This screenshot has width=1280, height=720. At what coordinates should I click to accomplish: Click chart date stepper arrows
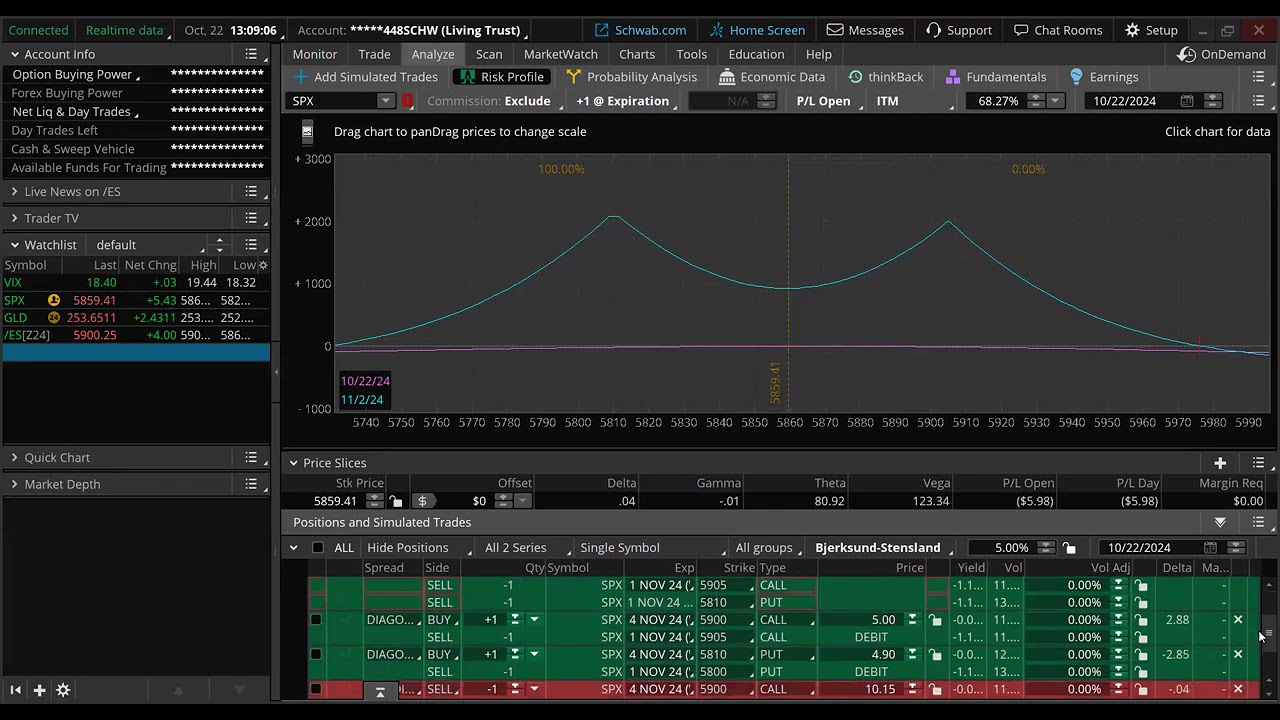click(x=1212, y=101)
